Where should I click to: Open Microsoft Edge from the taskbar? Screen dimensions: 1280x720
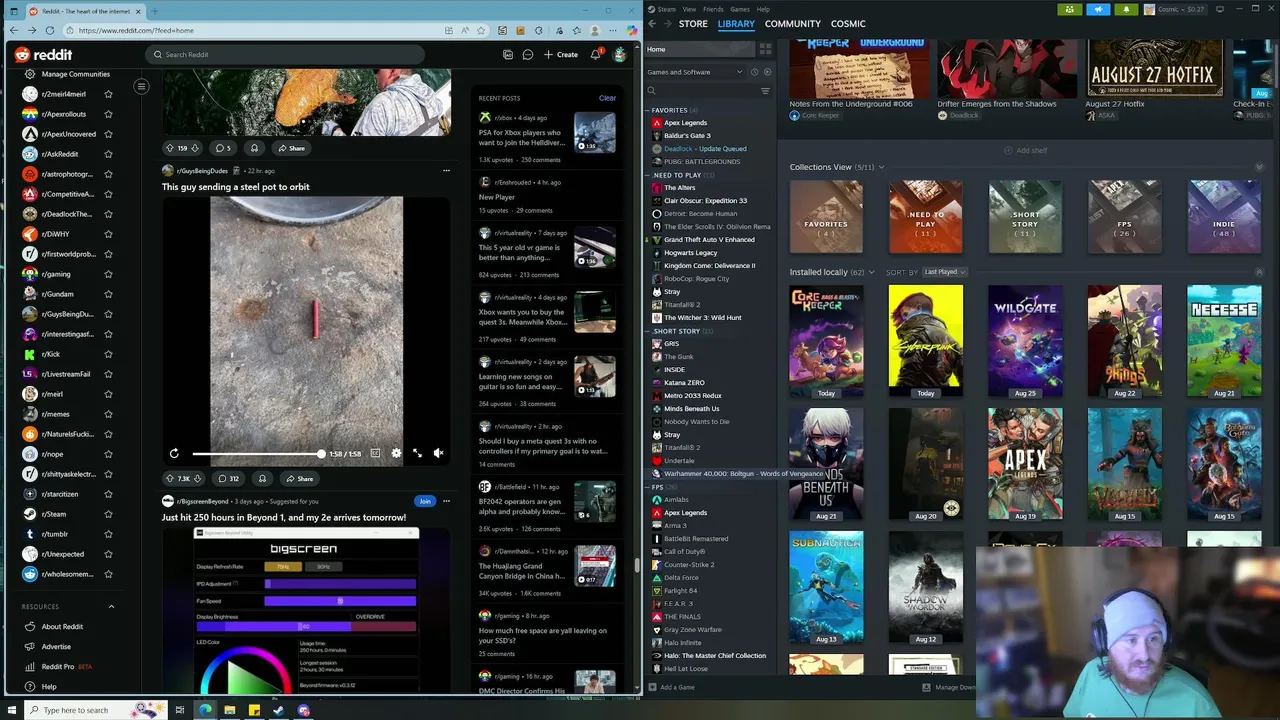[205, 710]
